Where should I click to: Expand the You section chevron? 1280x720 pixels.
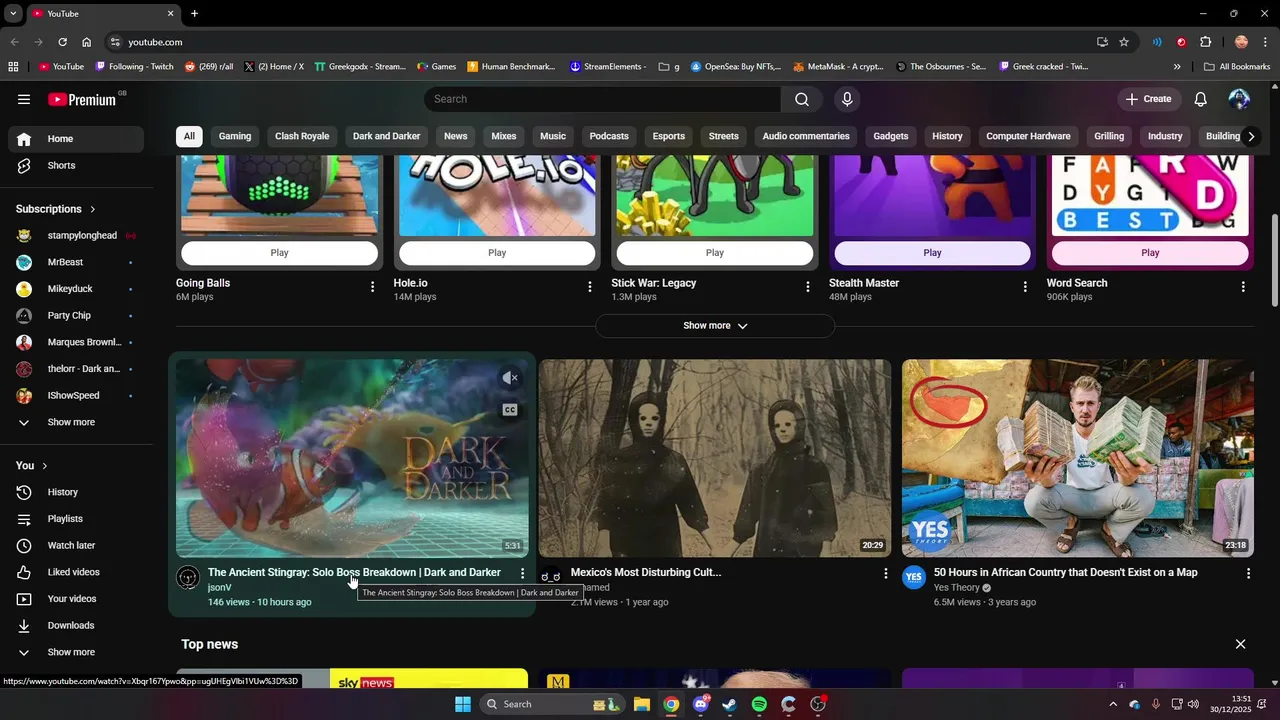(x=44, y=466)
